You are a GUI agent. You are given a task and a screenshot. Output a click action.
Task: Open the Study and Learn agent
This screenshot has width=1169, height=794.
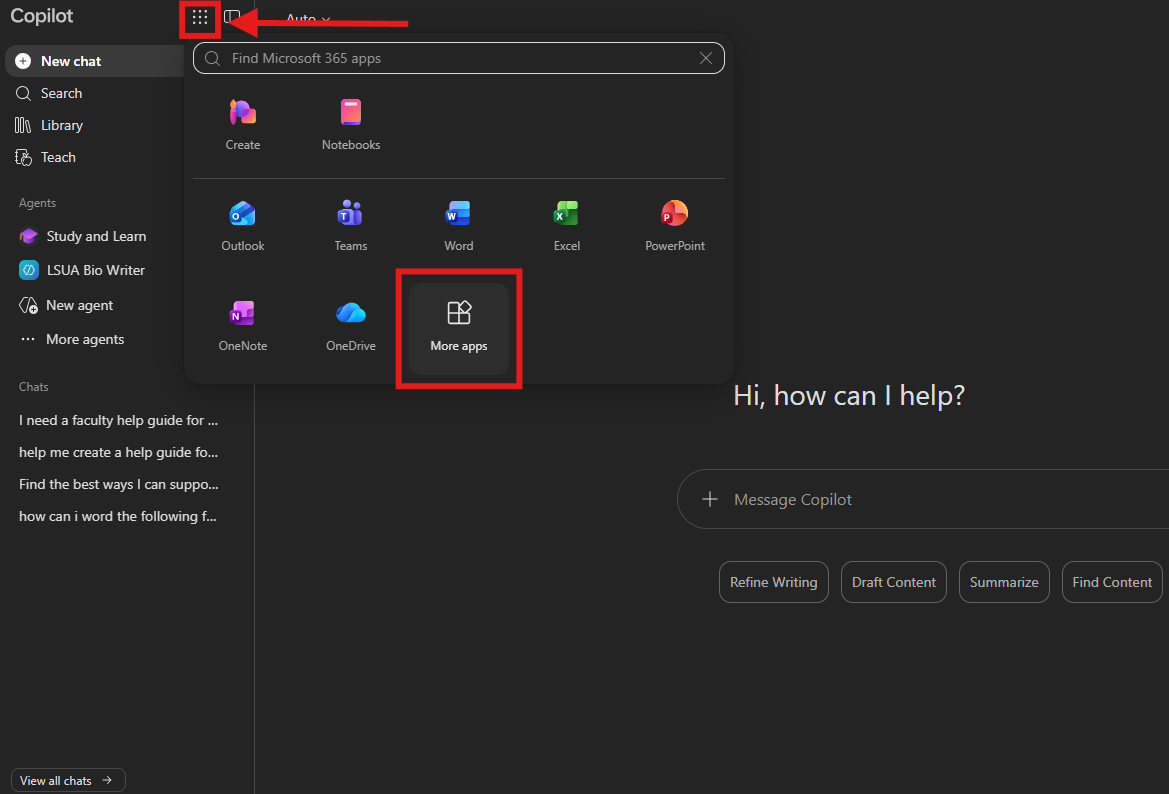tap(96, 236)
